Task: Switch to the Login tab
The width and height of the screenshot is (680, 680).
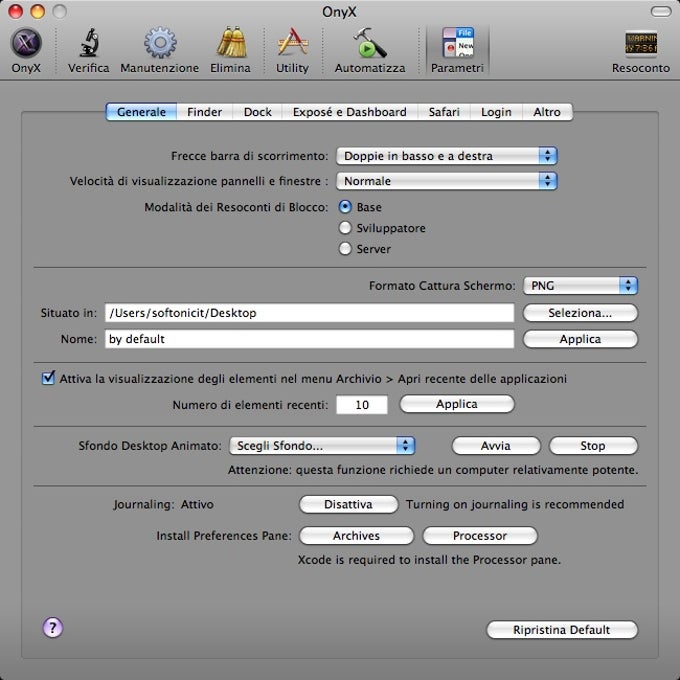Action: [x=496, y=112]
